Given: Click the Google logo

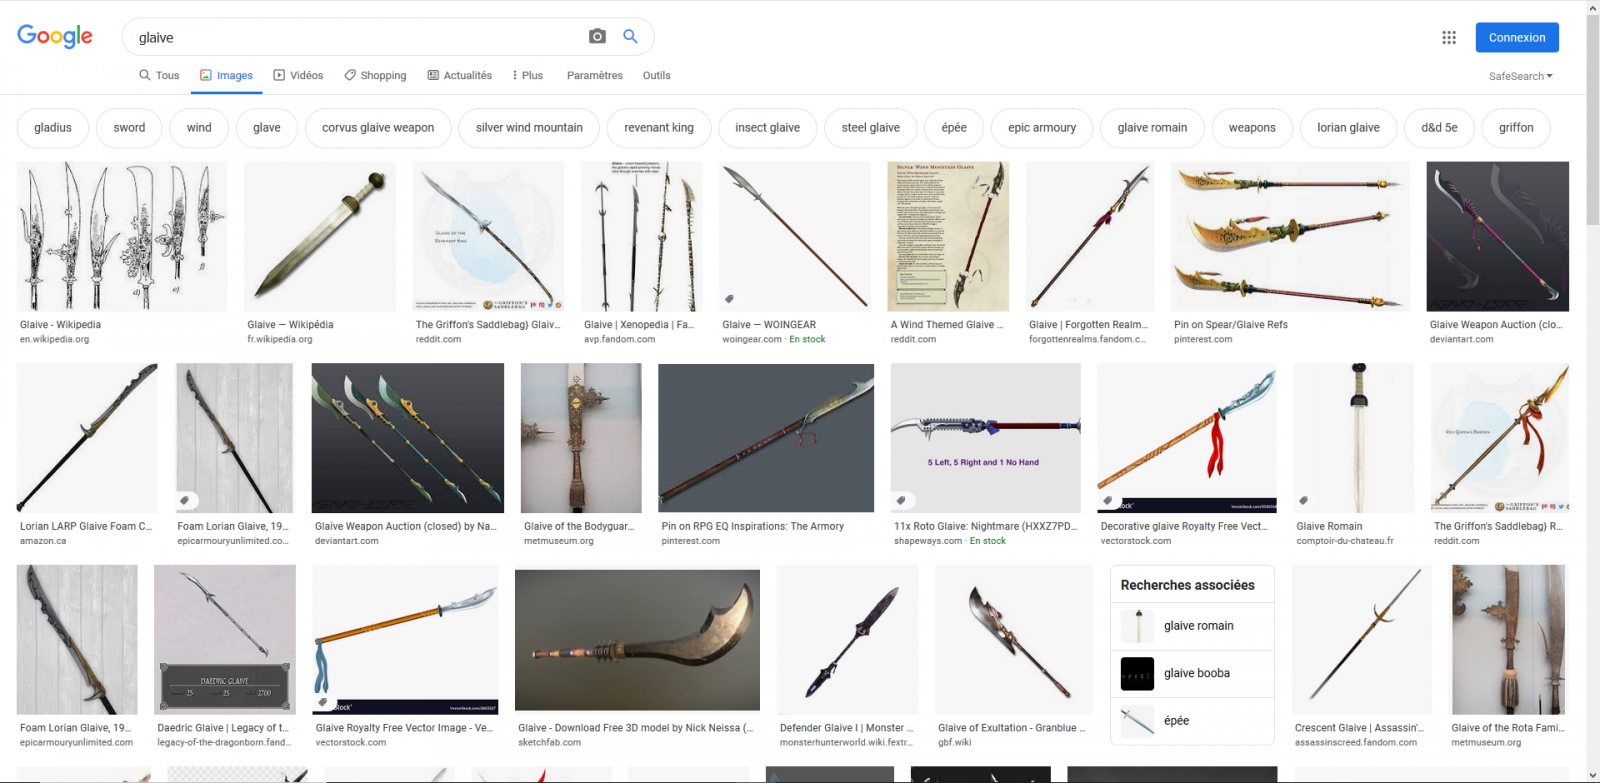Looking at the screenshot, I should tap(55, 37).
